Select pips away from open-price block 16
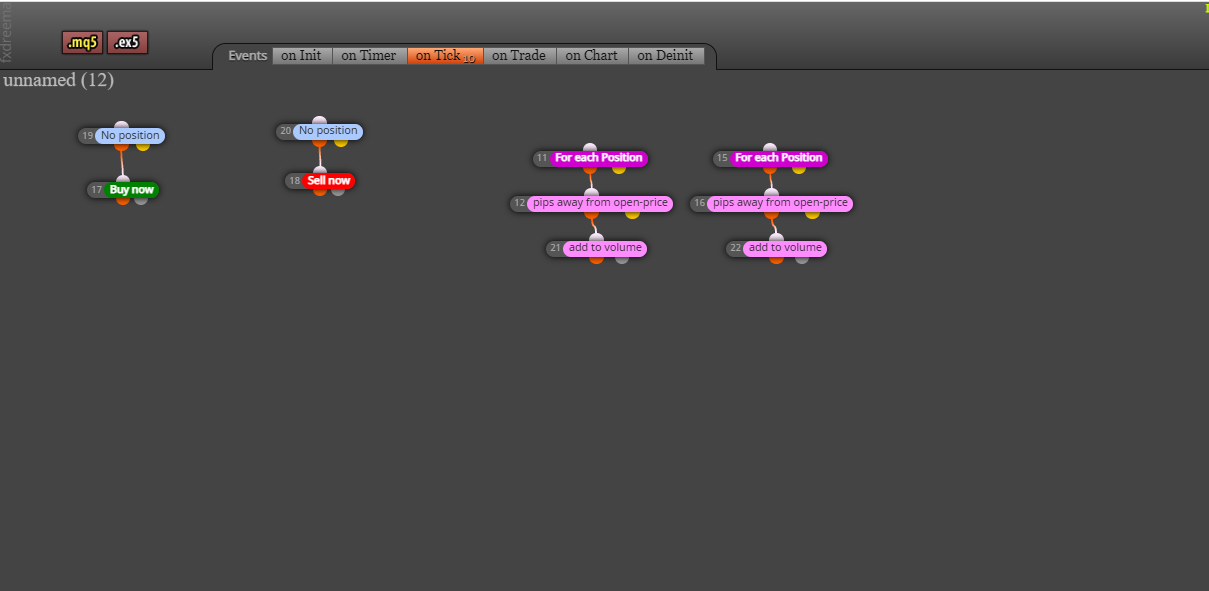The width and height of the screenshot is (1209, 591). coord(780,203)
